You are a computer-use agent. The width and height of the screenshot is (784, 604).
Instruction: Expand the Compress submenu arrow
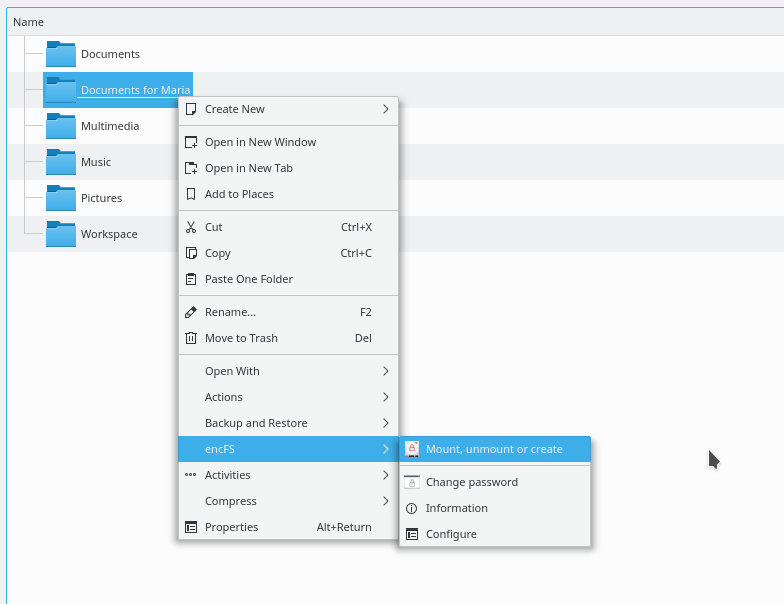tap(386, 501)
